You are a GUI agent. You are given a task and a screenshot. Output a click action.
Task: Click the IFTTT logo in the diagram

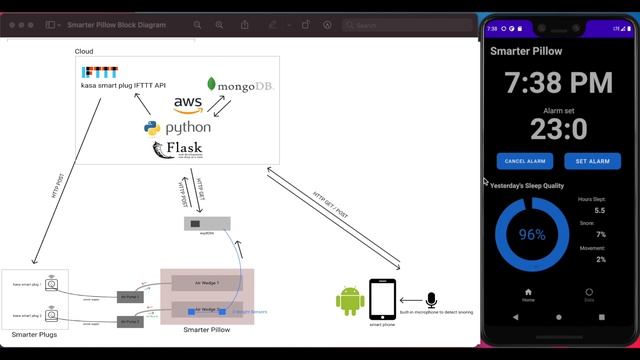100,72
